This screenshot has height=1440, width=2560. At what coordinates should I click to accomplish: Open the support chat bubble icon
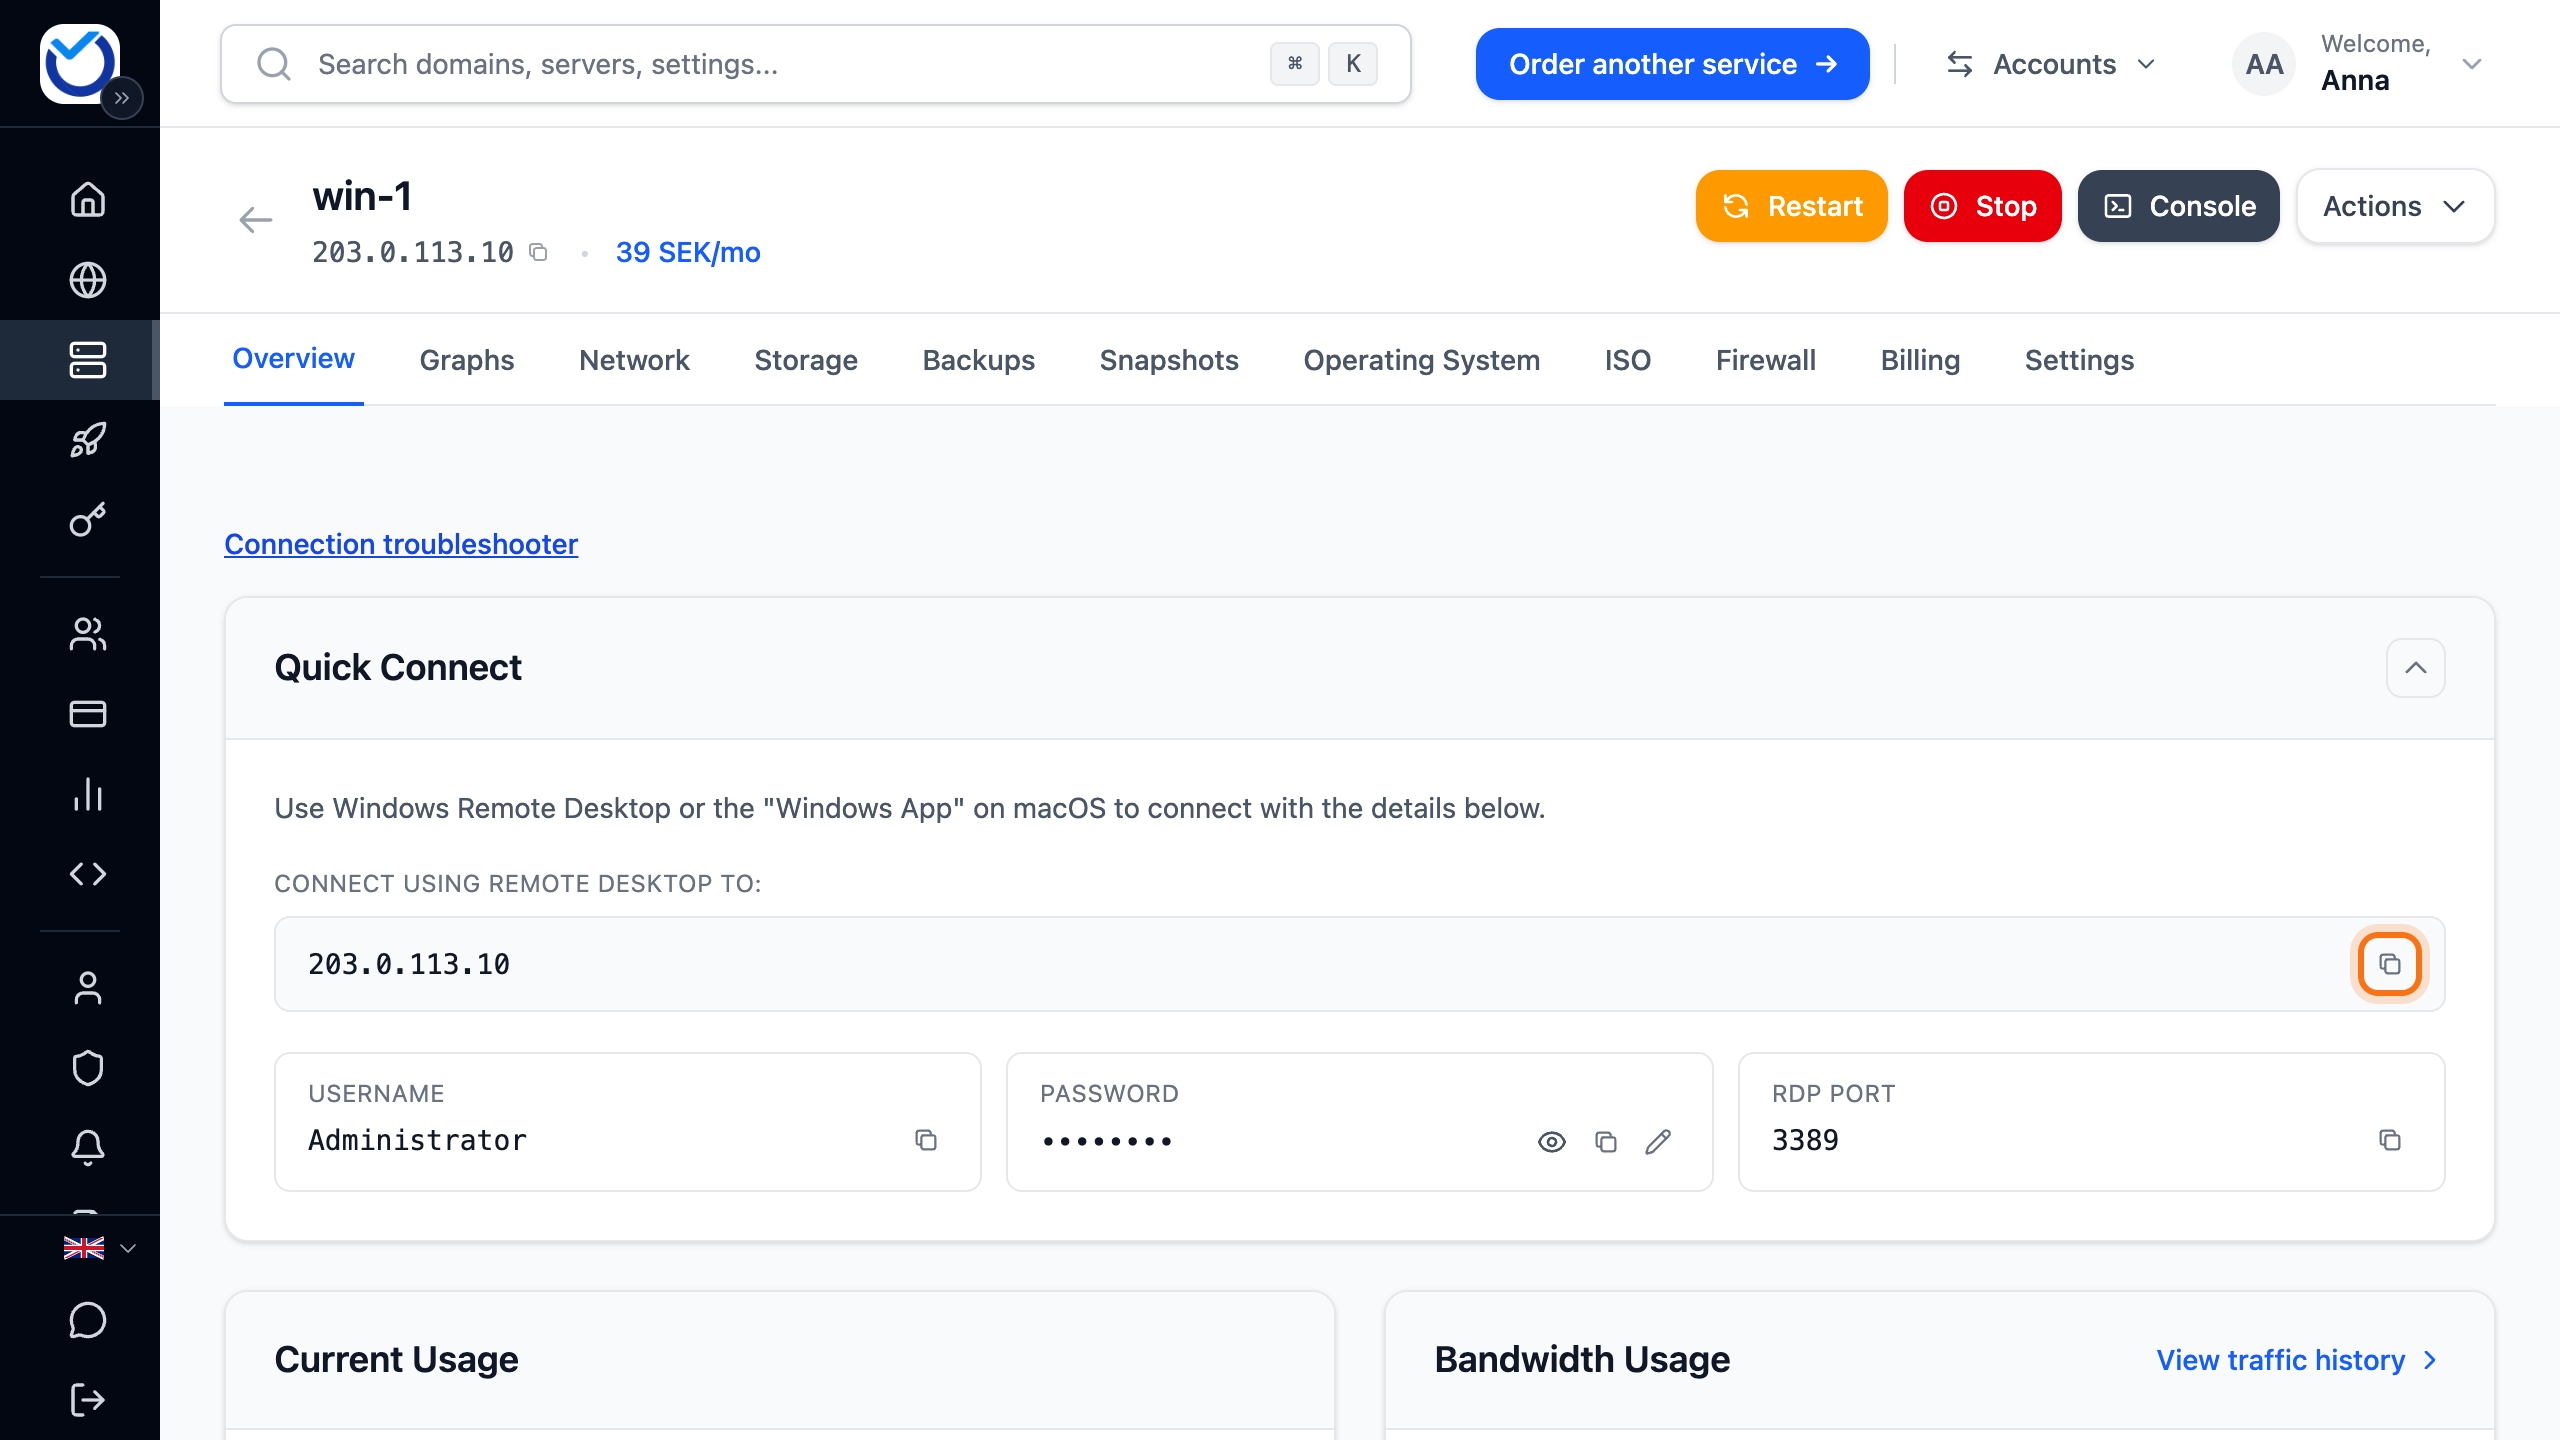[x=88, y=1320]
